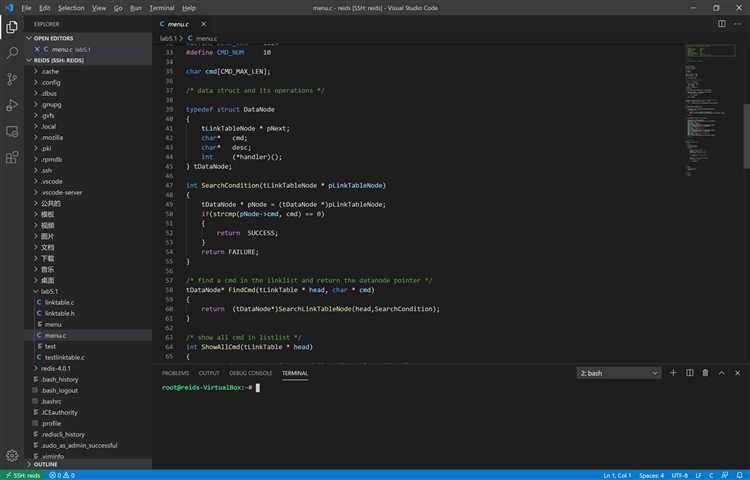The image size is (750, 480).
Task: Open the Manage gear menu
Action: (x=12, y=455)
